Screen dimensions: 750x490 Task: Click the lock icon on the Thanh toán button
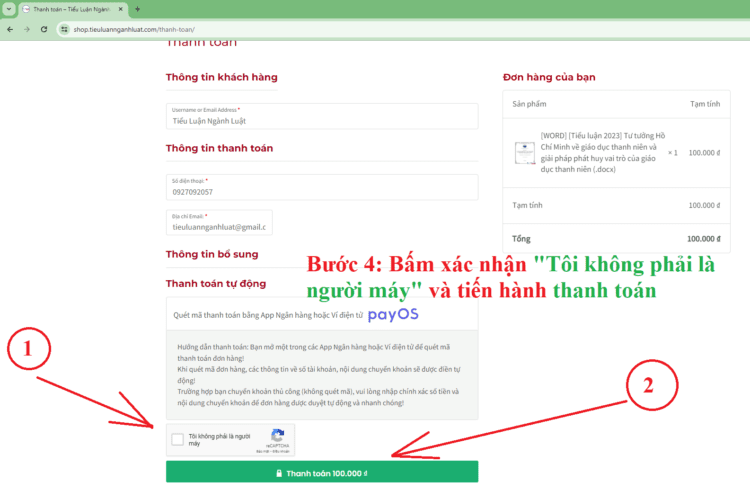(x=279, y=473)
